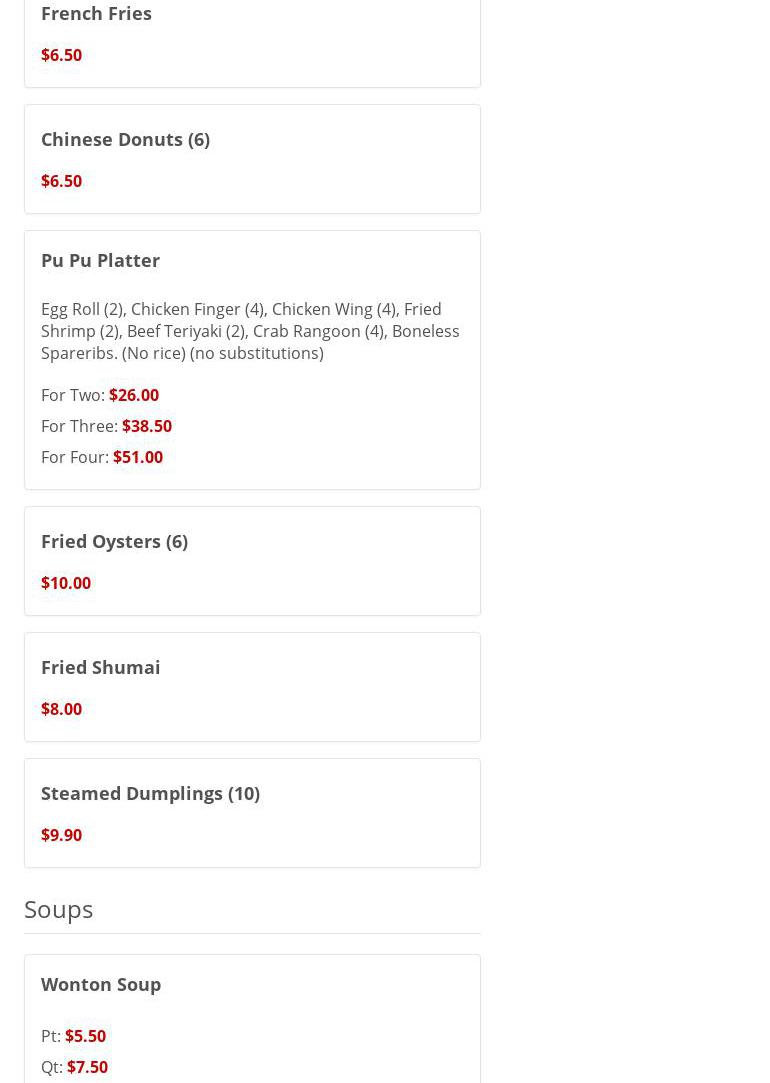Click the Chinese Donuts $6.50 price
This screenshot has width=770, height=1083.
[61, 181]
